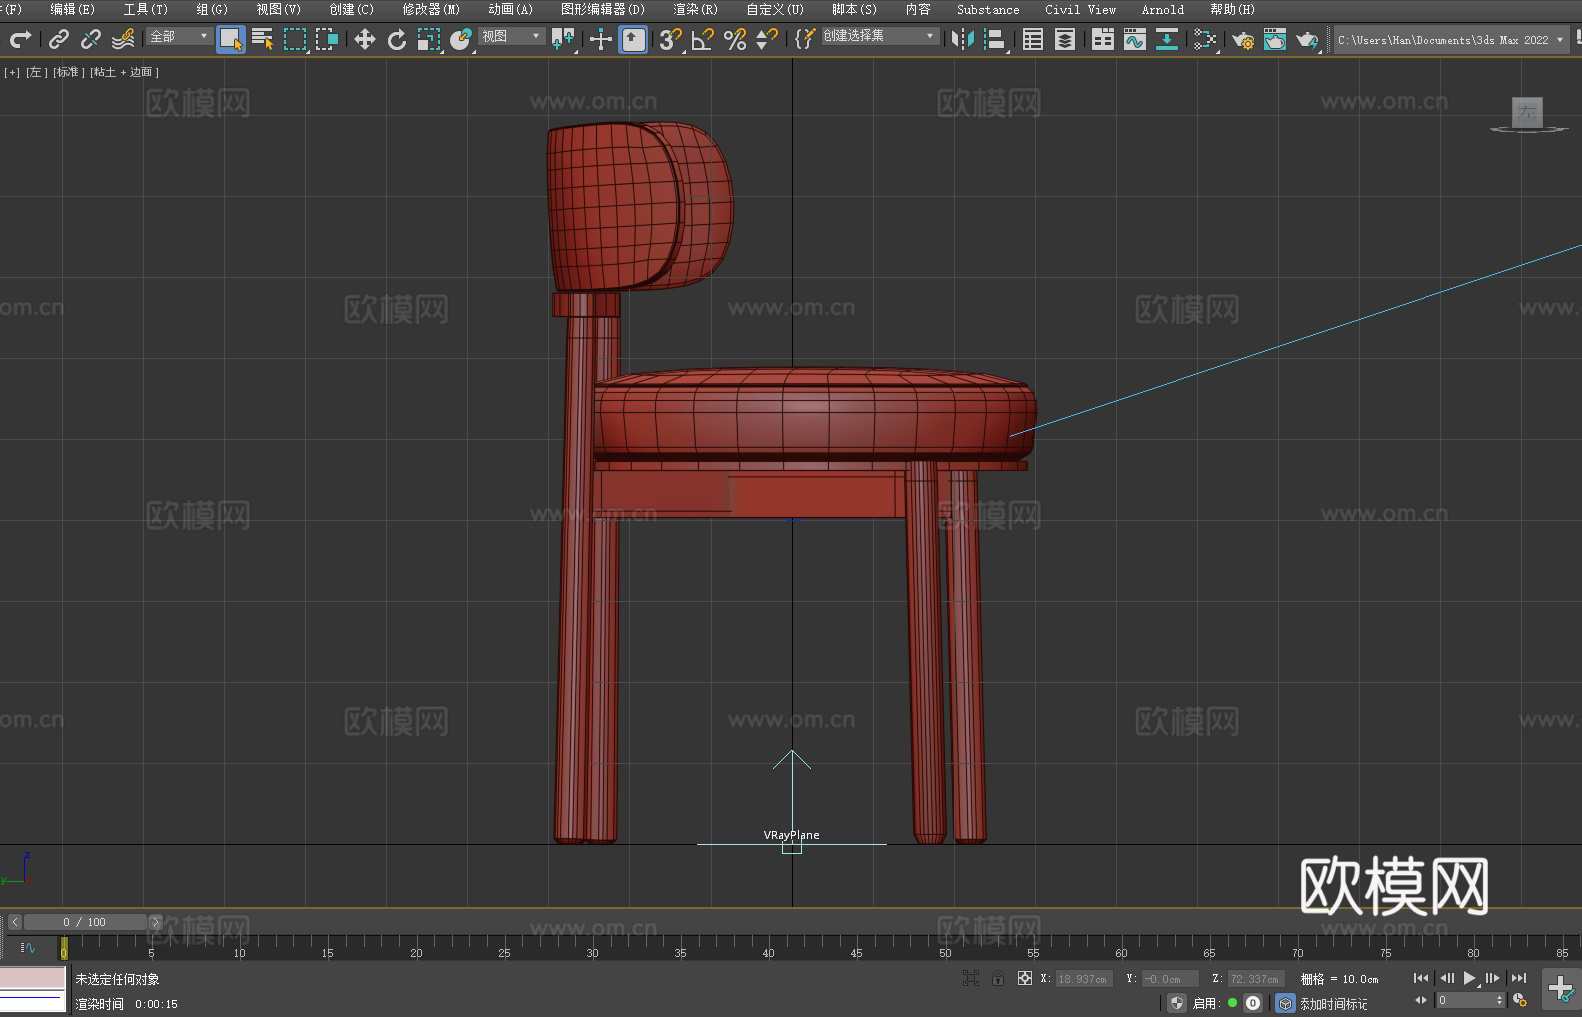The width and height of the screenshot is (1582, 1017).
Task: Toggle Angle Snap
Action: coord(703,39)
